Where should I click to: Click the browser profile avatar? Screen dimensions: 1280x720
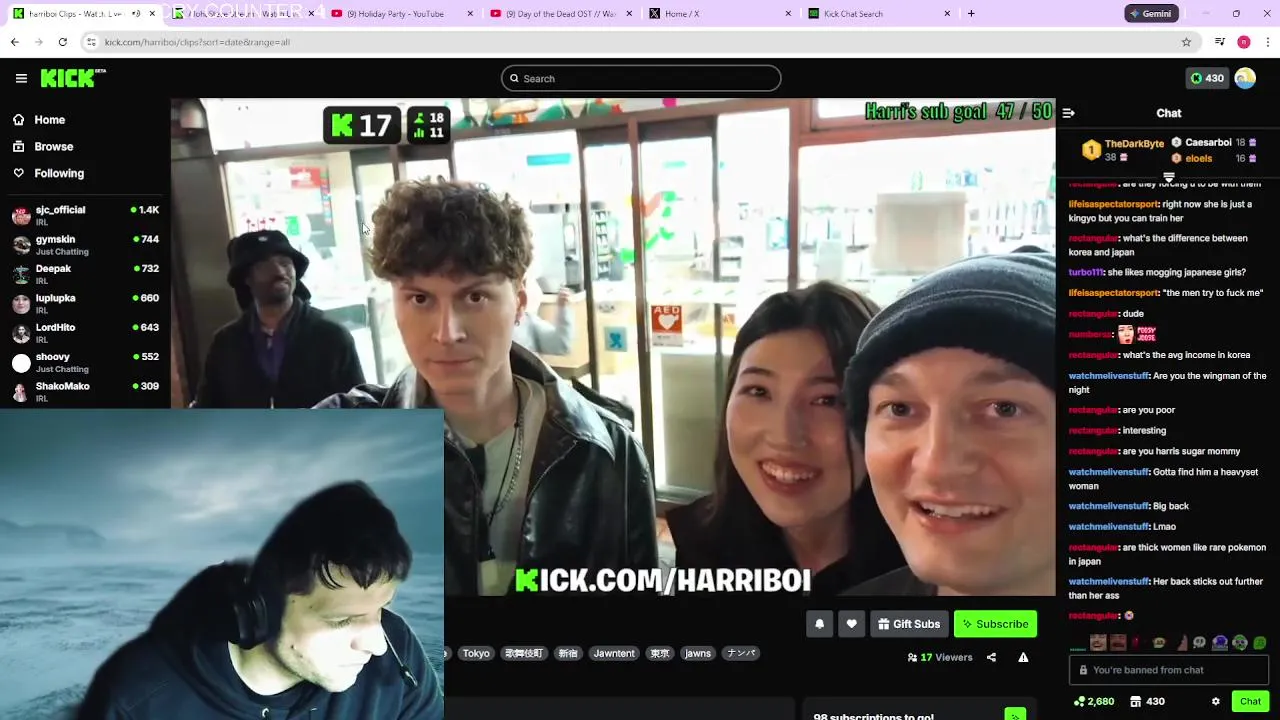point(1244,42)
